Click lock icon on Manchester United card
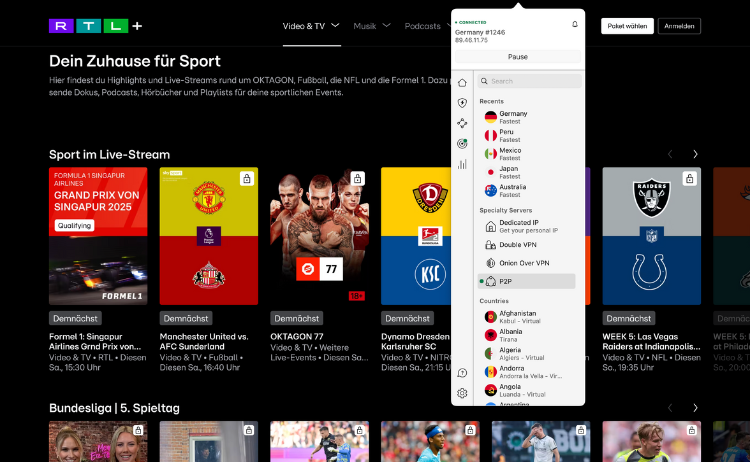 pyautogui.click(x=247, y=179)
